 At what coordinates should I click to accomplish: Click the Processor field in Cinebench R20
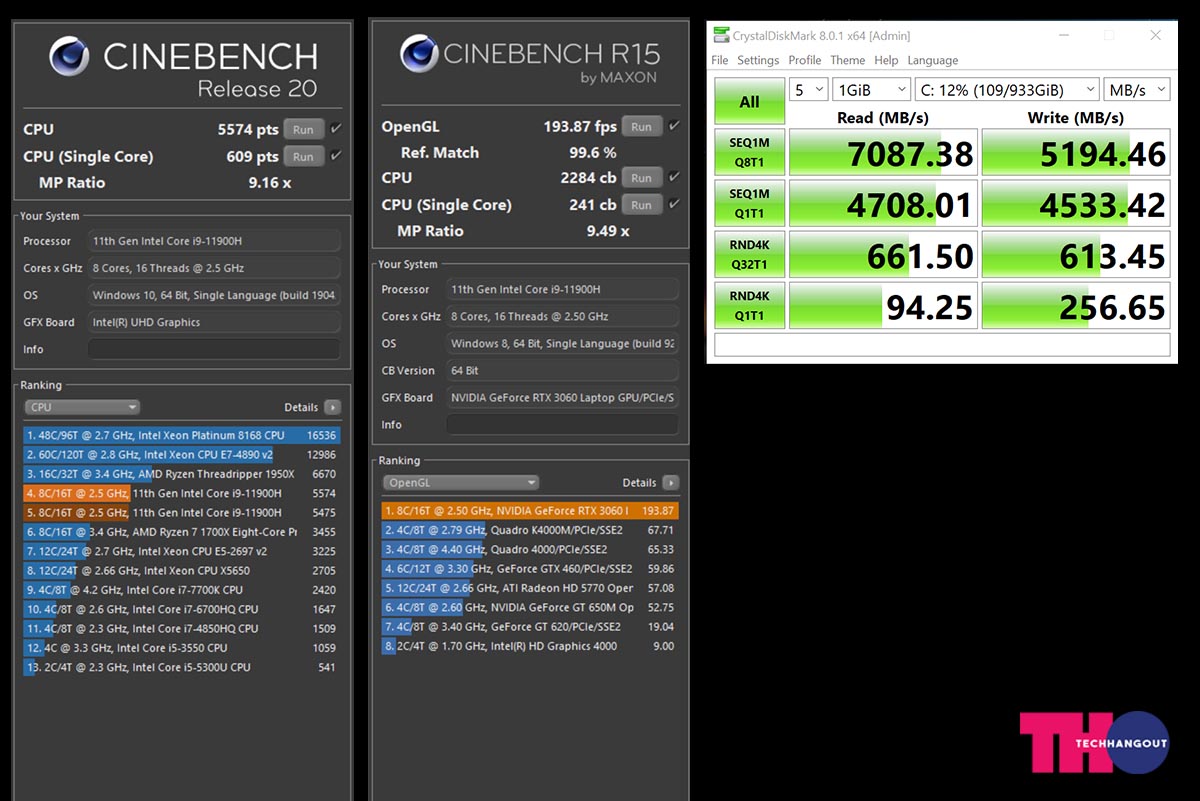click(x=214, y=241)
